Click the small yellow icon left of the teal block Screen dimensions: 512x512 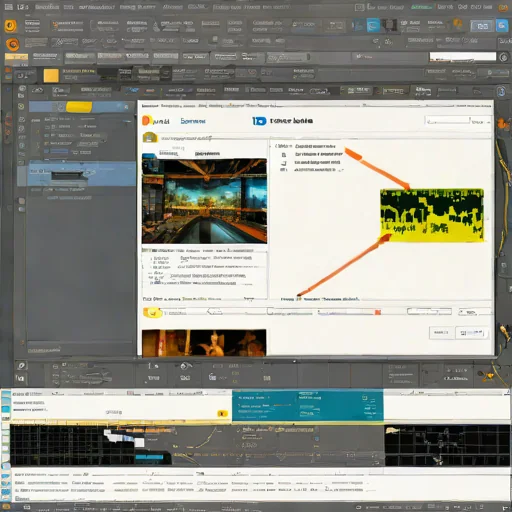point(222,414)
